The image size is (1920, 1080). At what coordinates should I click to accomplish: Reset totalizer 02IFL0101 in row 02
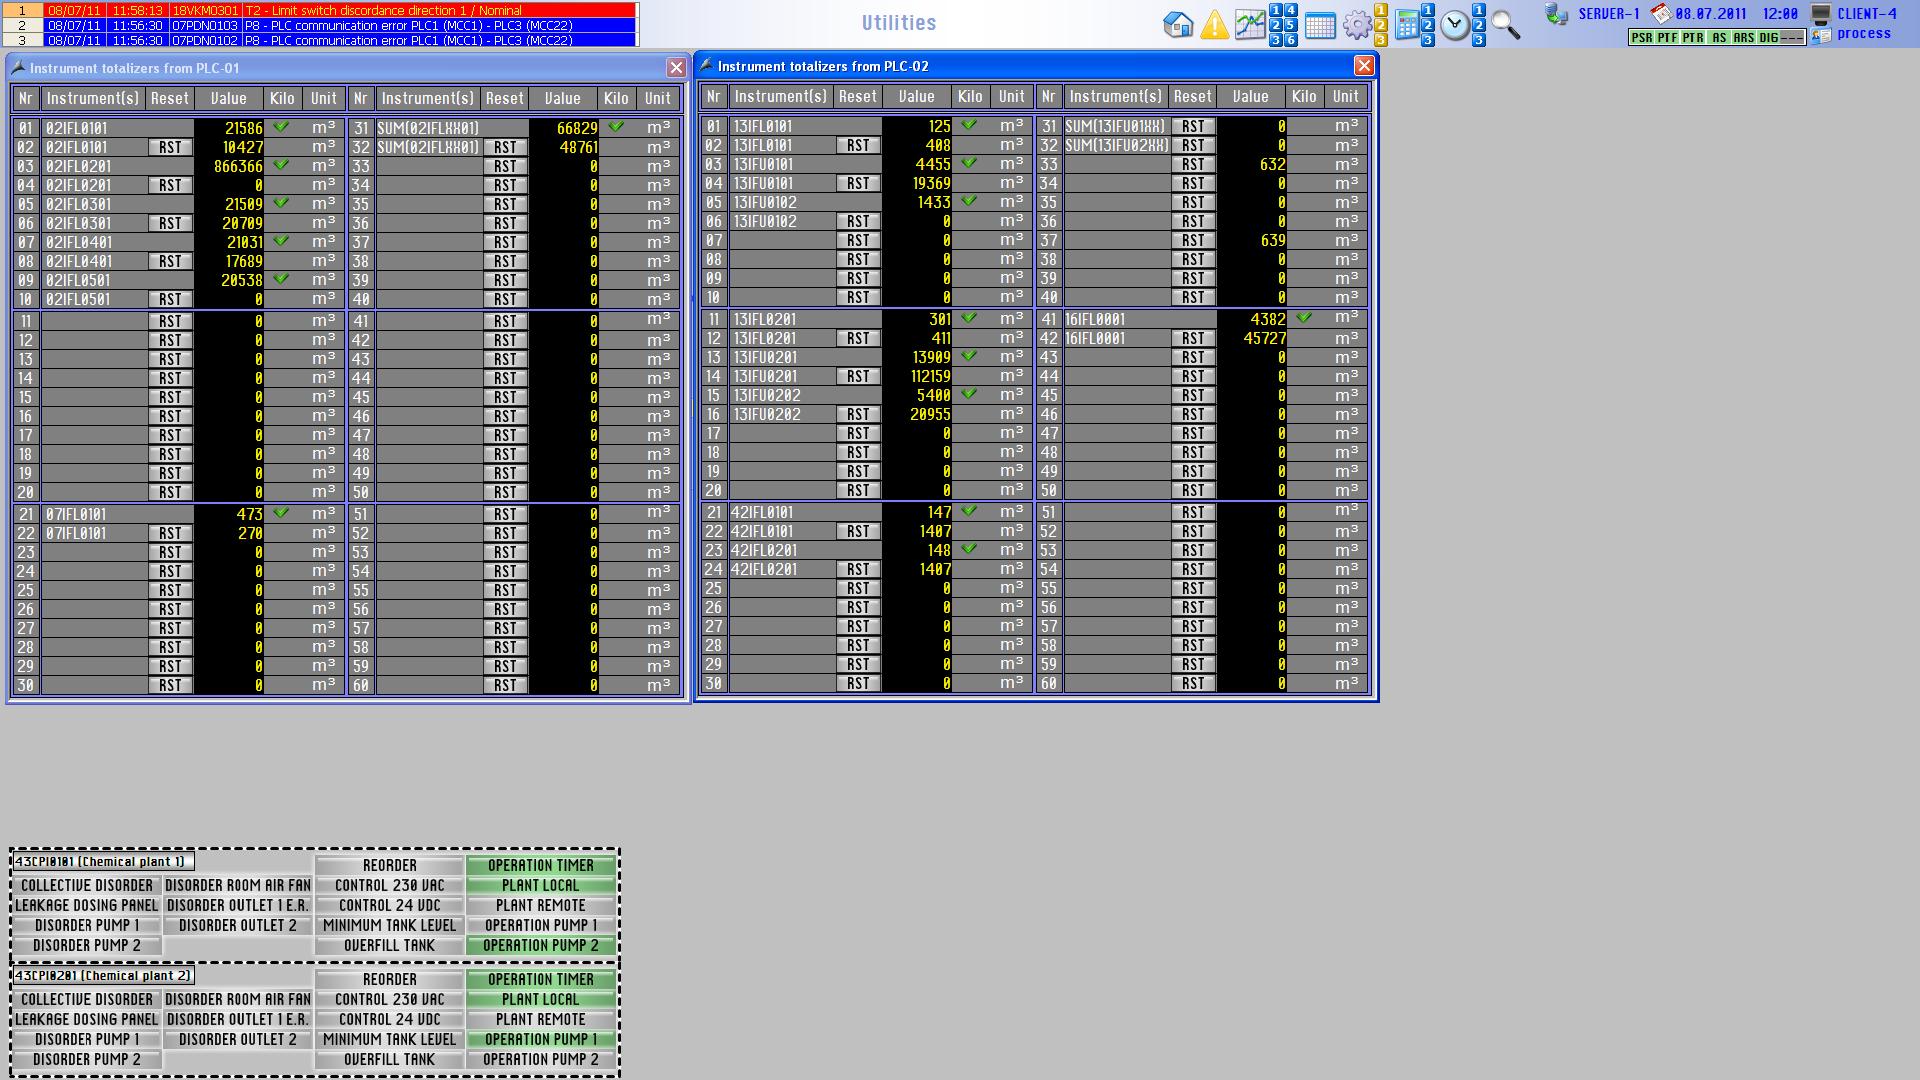pyautogui.click(x=170, y=147)
